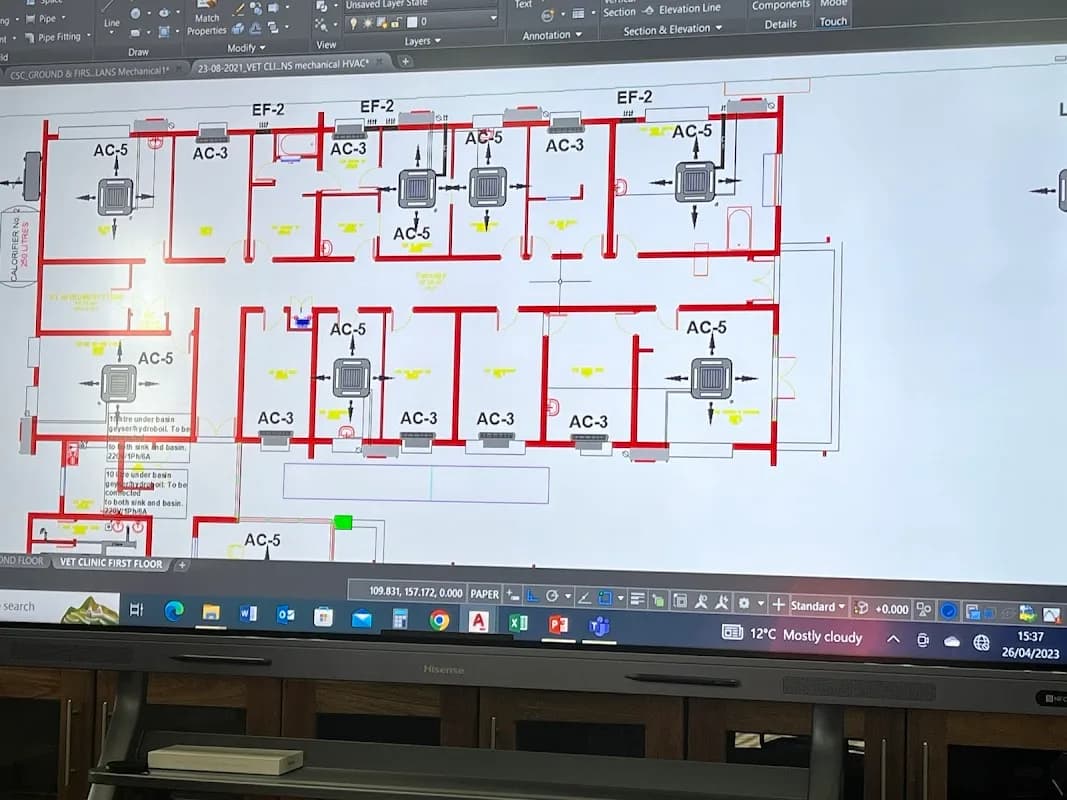This screenshot has width=1067, height=800.
Task: Open Excel from the taskbar
Action: [x=518, y=622]
